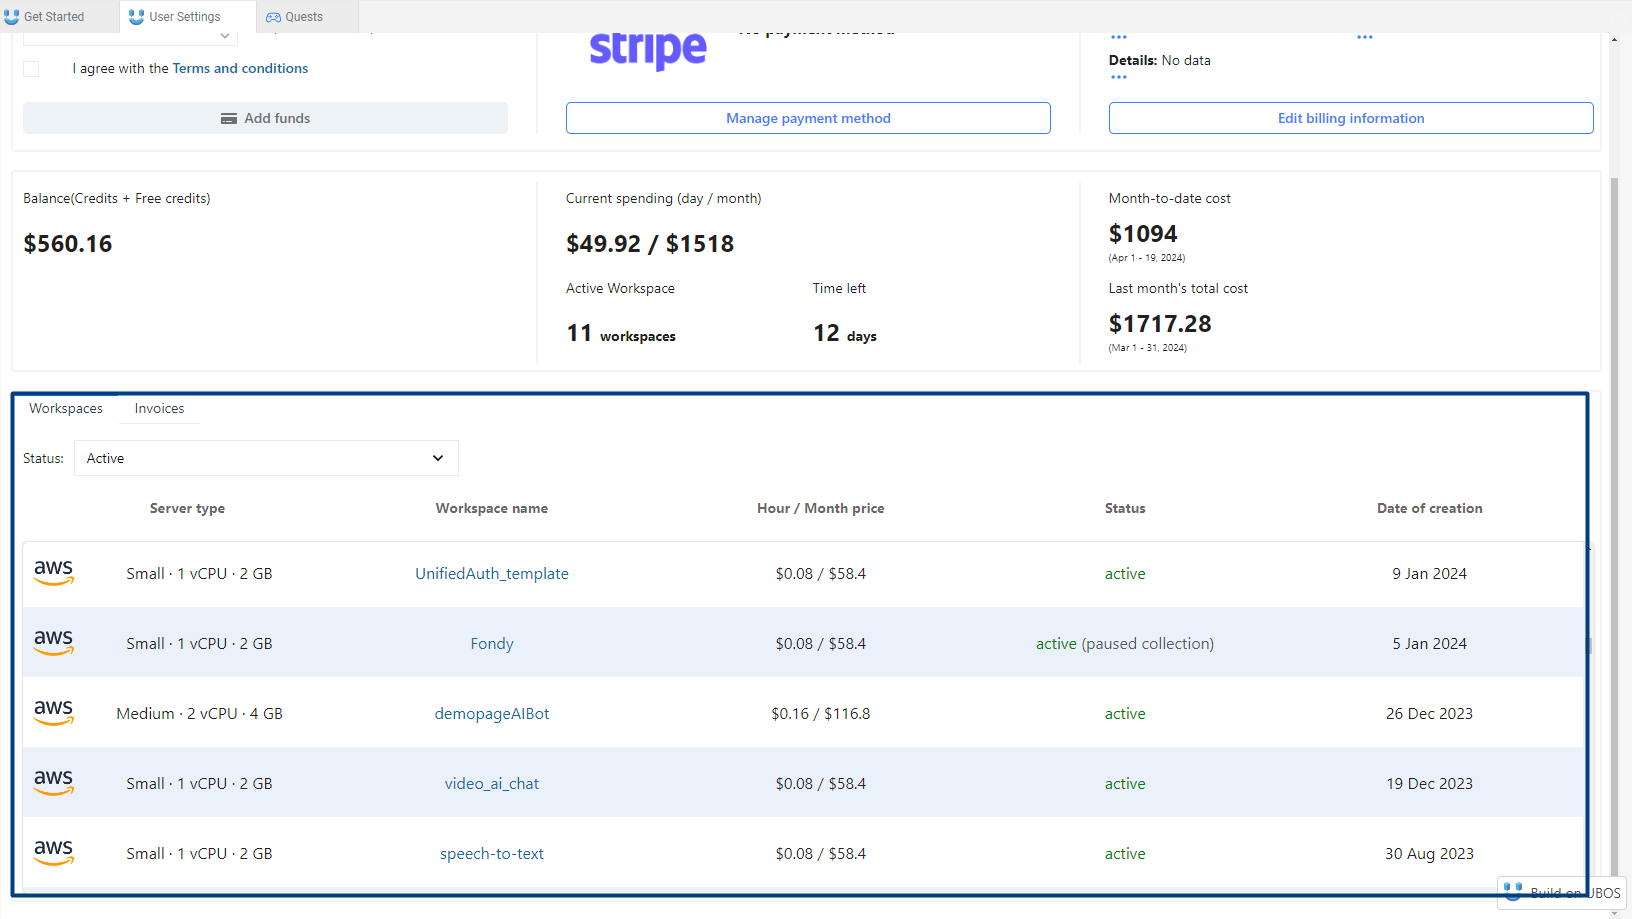Screen dimensions: 1632x919
Task: Click the Workspace name column header
Action: coord(492,508)
